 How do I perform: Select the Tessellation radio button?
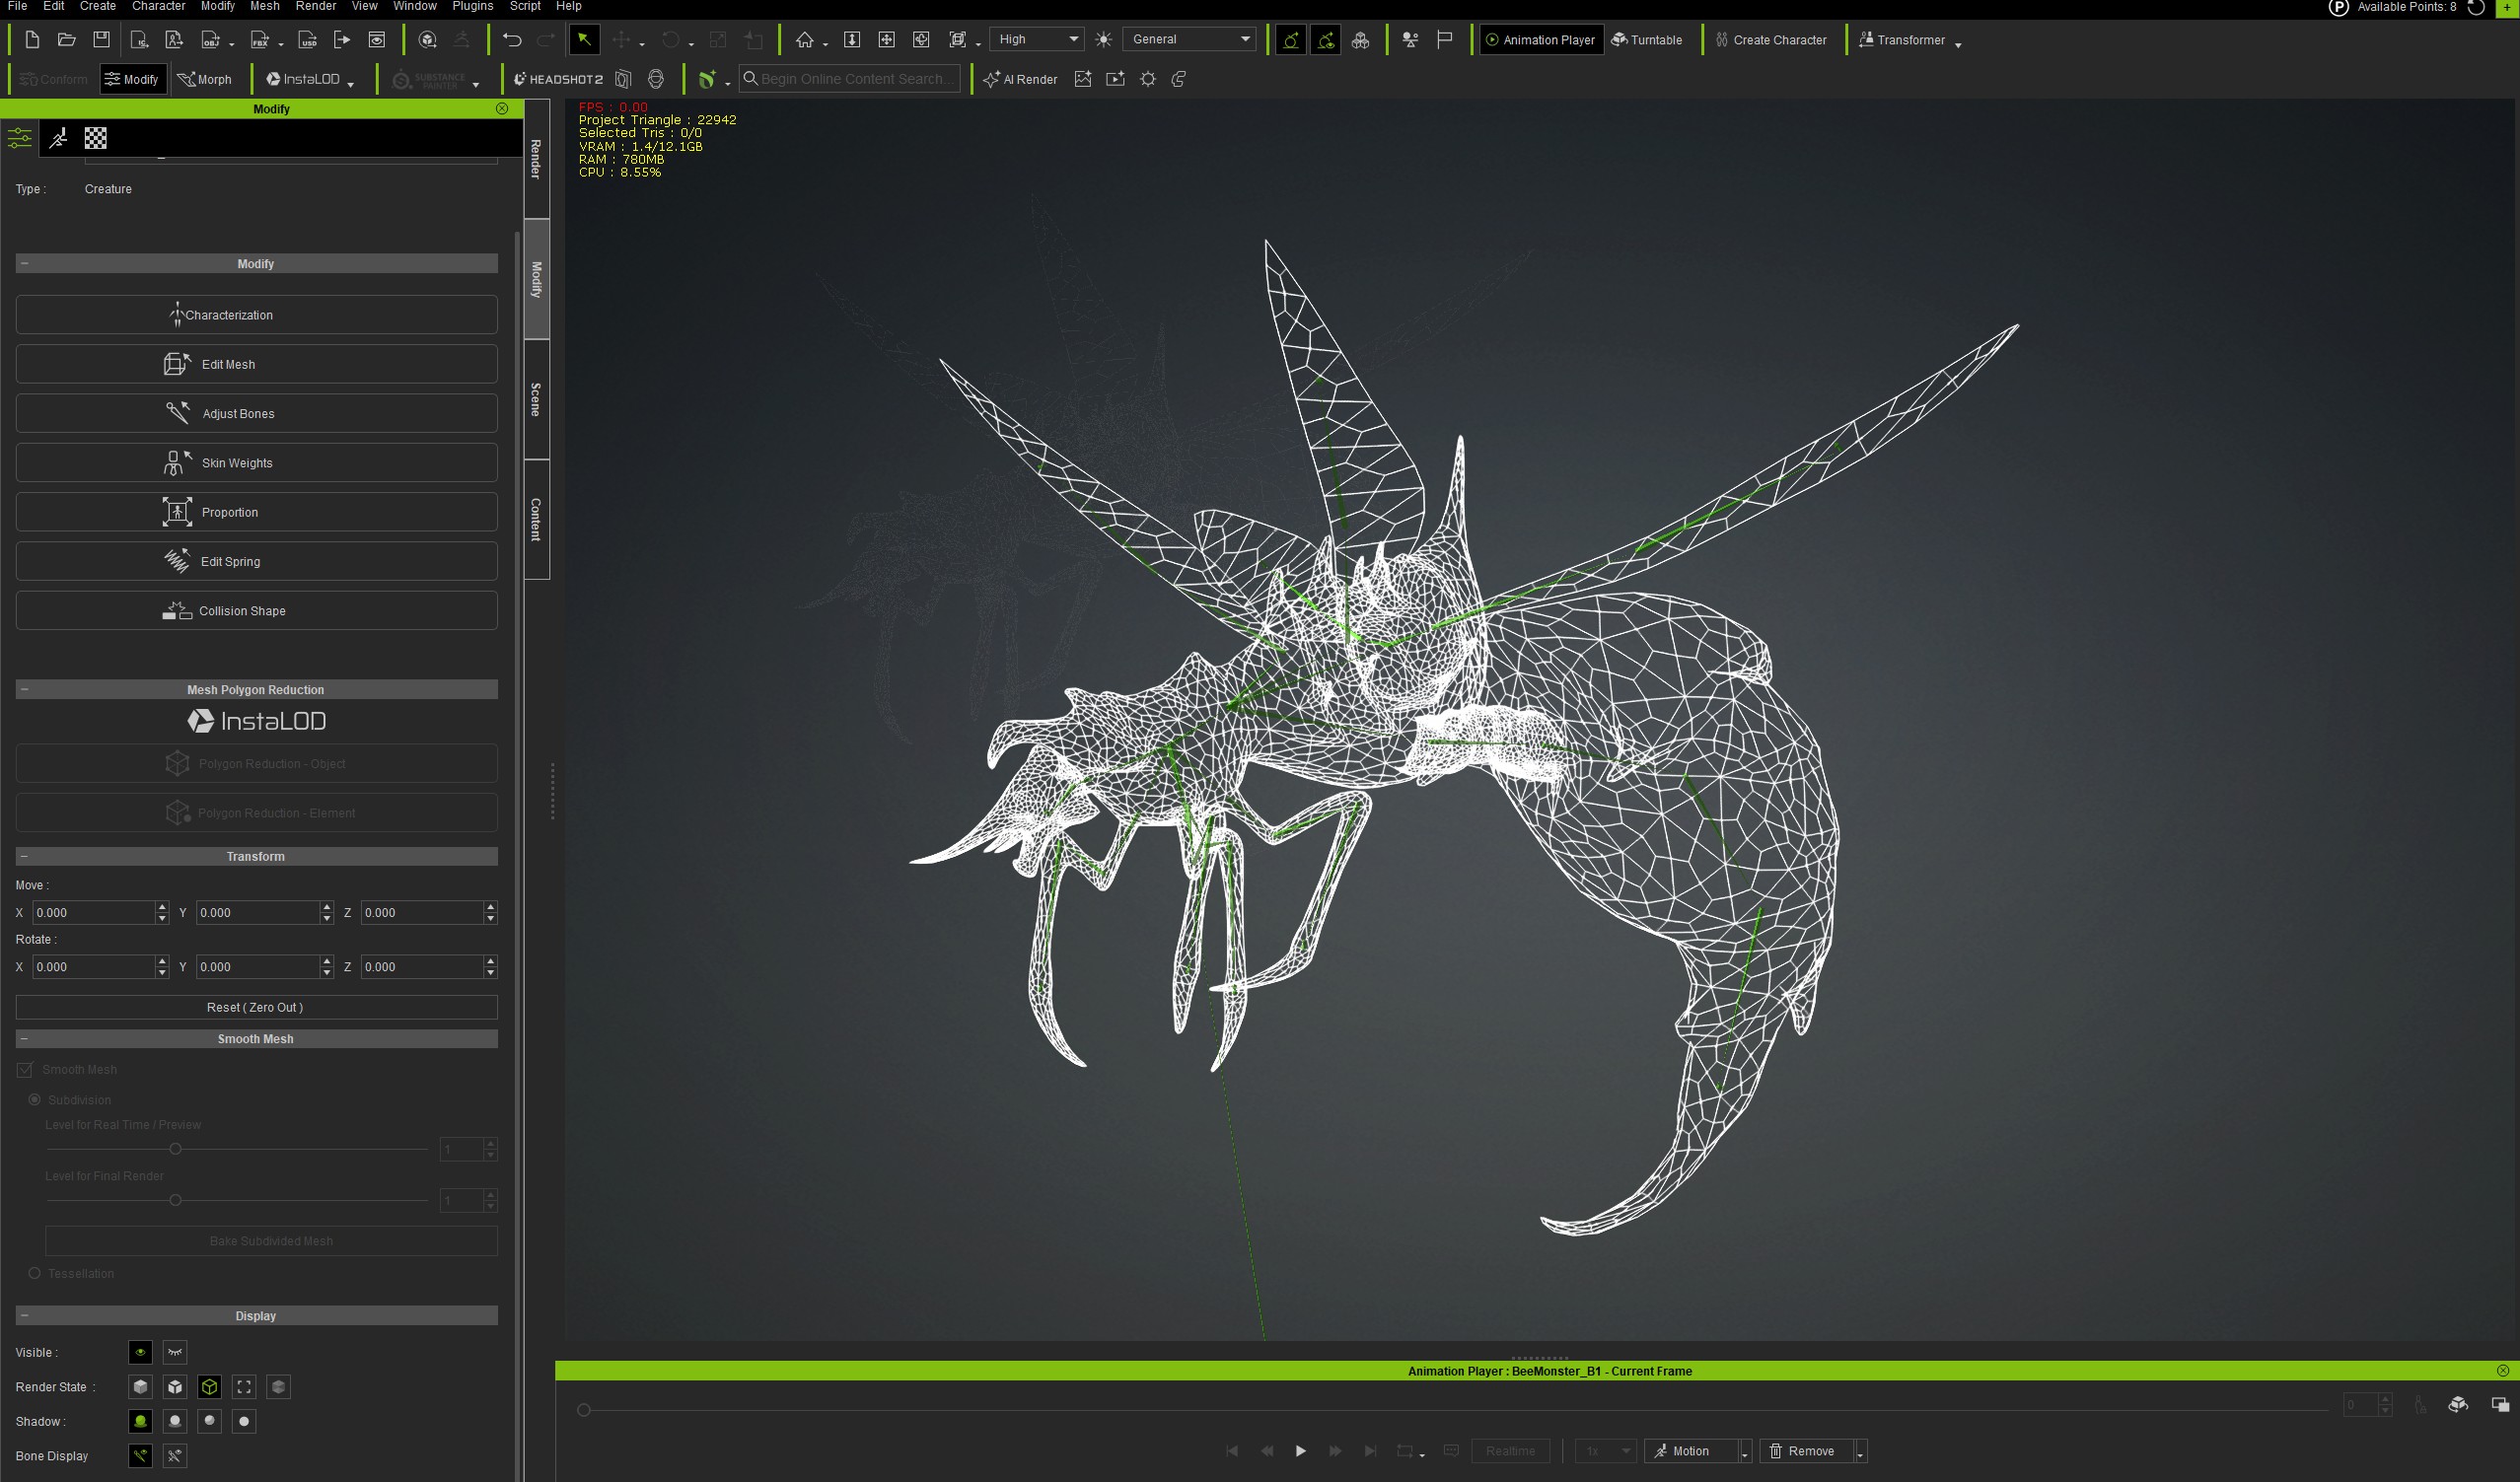click(35, 1273)
